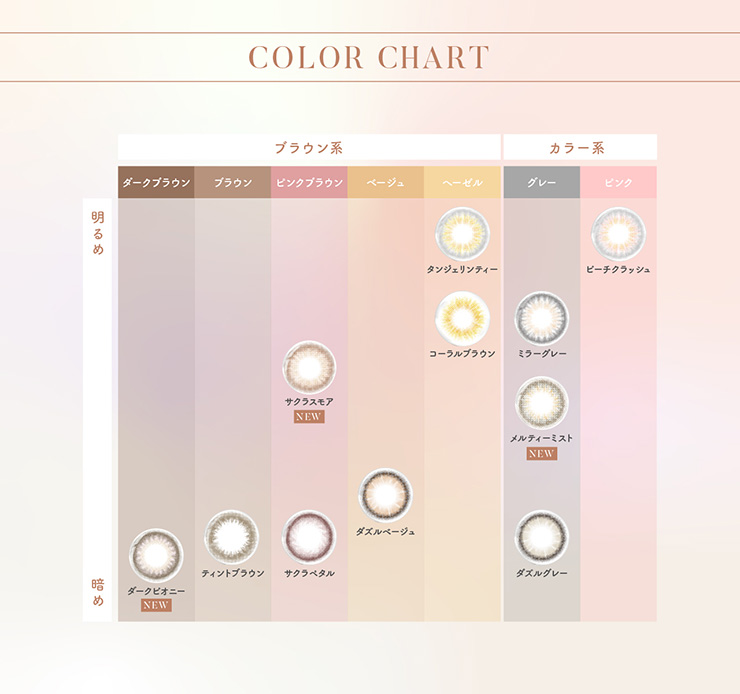Select the ヘーゼル column header
The height and width of the screenshot is (694, 740).
click(462, 182)
